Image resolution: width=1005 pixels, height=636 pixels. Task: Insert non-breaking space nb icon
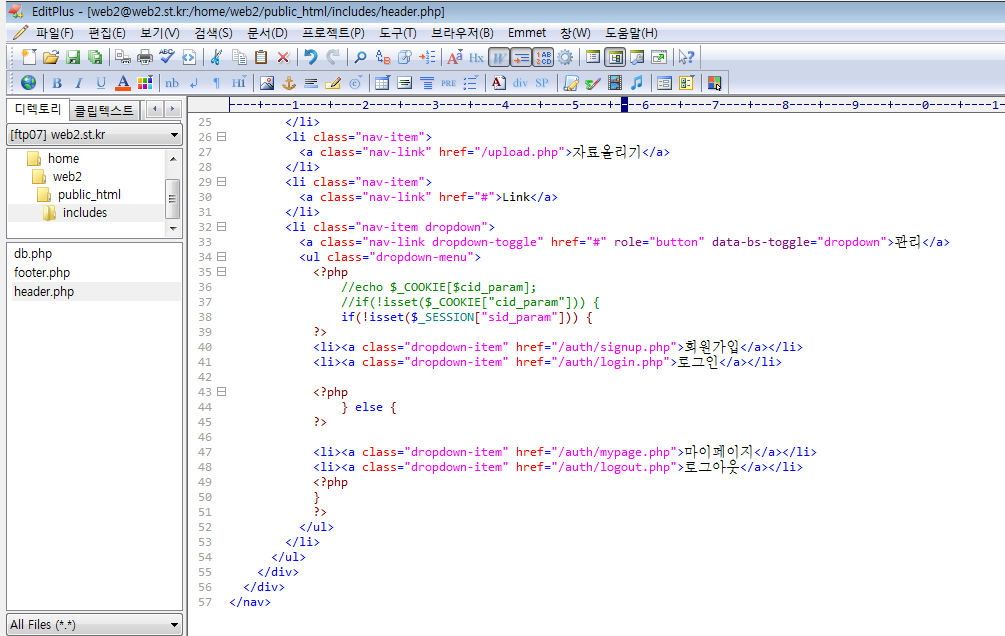pyautogui.click(x=172, y=83)
